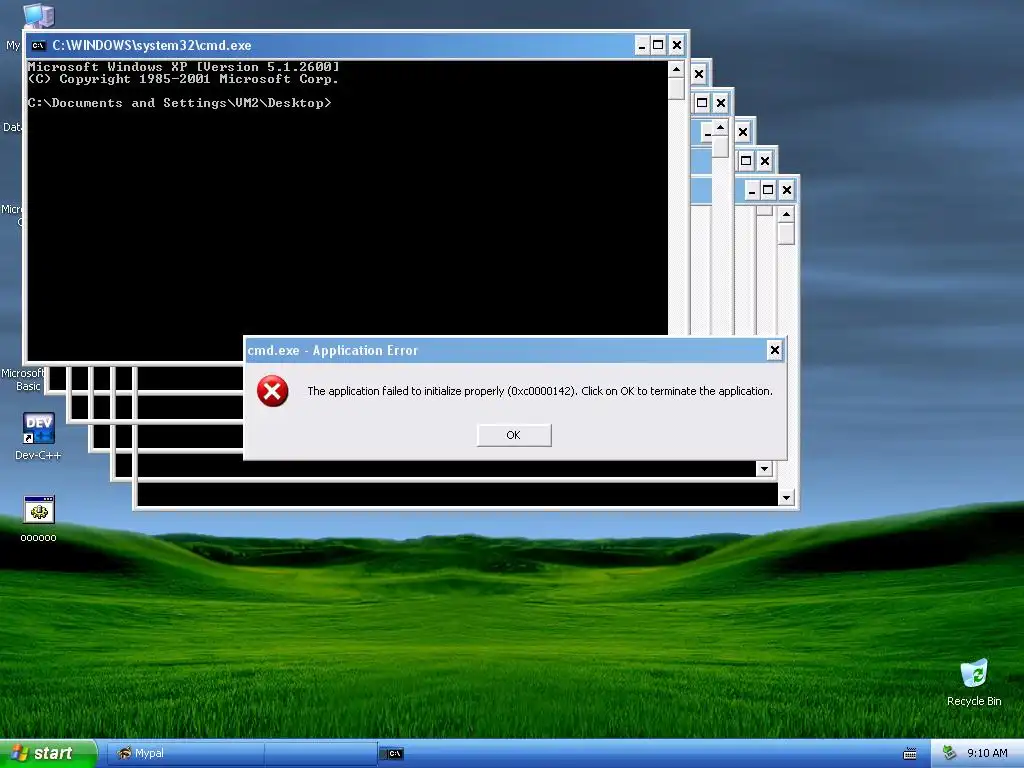Open the Start menu
This screenshot has width=1024, height=768.
[48, 753]
